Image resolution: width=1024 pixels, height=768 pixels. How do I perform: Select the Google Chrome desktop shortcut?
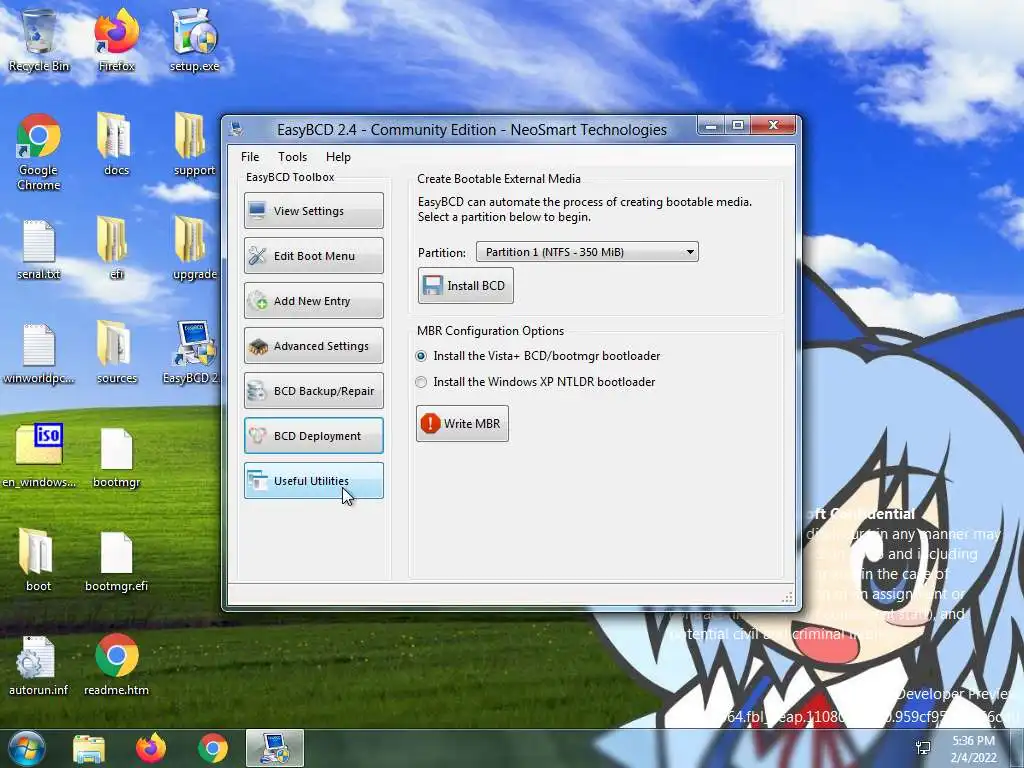(39, 152)
